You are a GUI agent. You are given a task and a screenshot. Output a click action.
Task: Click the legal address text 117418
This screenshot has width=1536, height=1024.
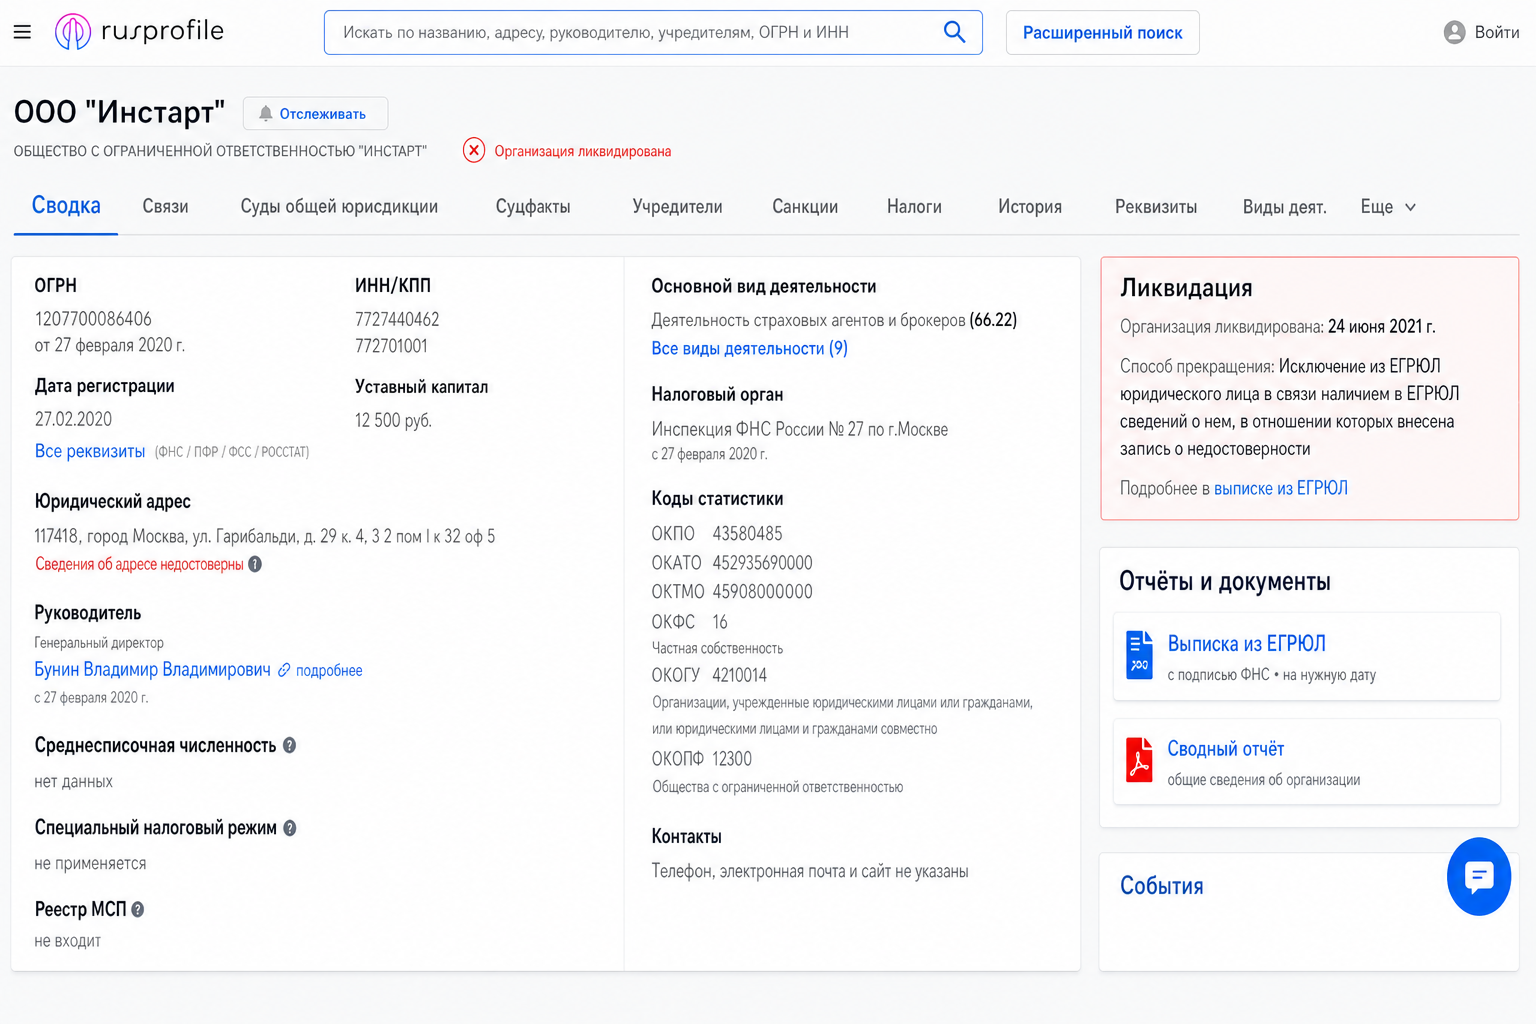pos(265,536)
